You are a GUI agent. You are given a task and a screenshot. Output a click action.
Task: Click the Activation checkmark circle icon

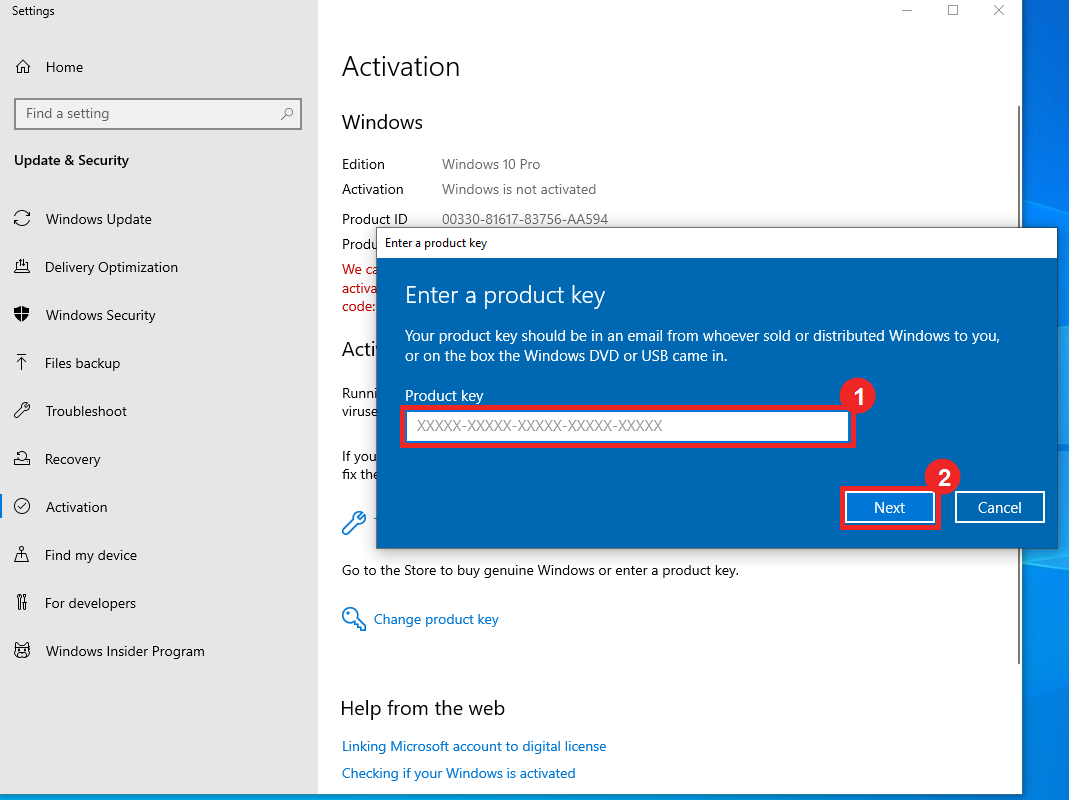pyautogui.click(x=22, y=507)
